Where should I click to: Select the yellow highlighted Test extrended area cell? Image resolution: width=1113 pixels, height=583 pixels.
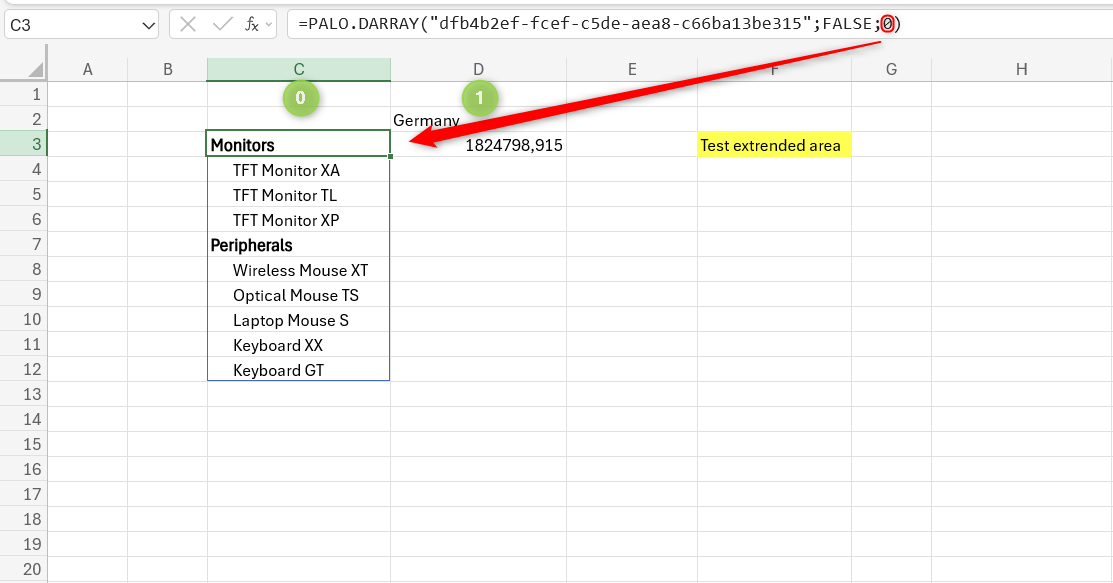click(x=774, y=144)
